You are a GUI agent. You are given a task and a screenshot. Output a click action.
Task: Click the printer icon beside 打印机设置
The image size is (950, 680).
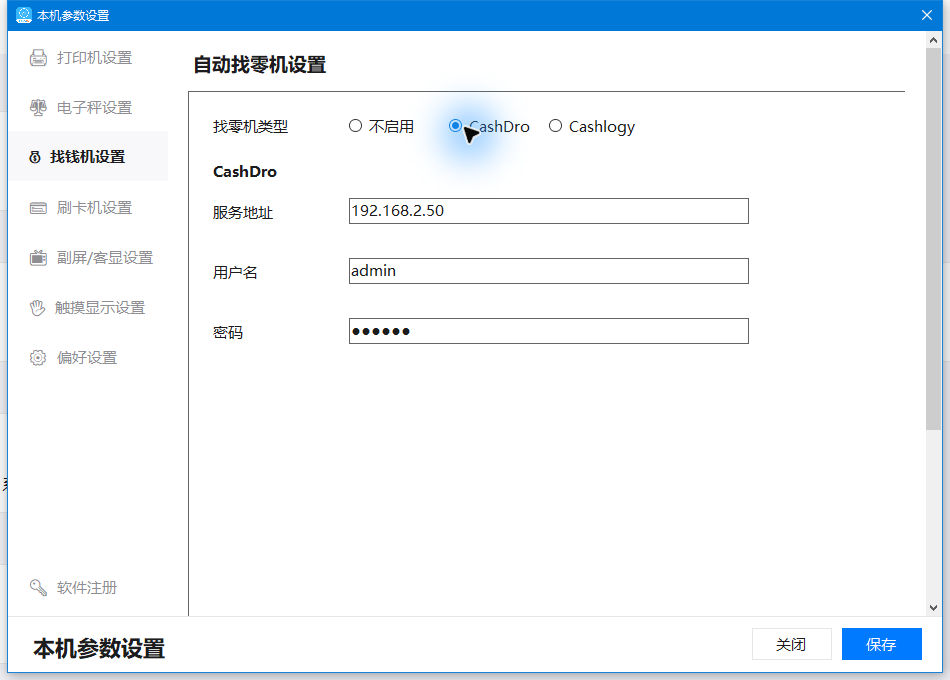pyautogui.click(x=38, y=58)
